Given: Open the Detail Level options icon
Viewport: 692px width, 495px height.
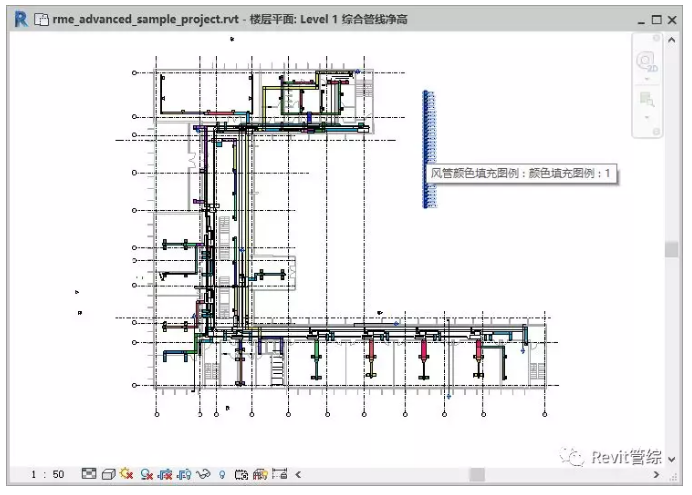Looking at the screenshot, I should [88, 474].
